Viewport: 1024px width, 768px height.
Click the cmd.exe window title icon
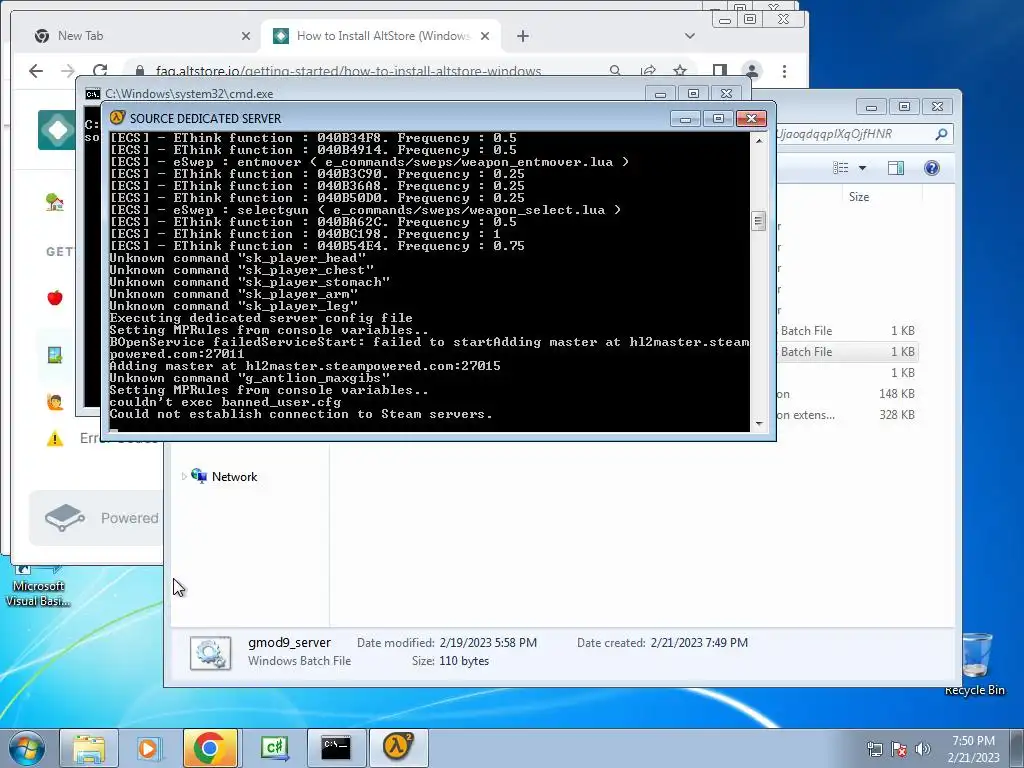pyautogui.click(x=93, y=93)
